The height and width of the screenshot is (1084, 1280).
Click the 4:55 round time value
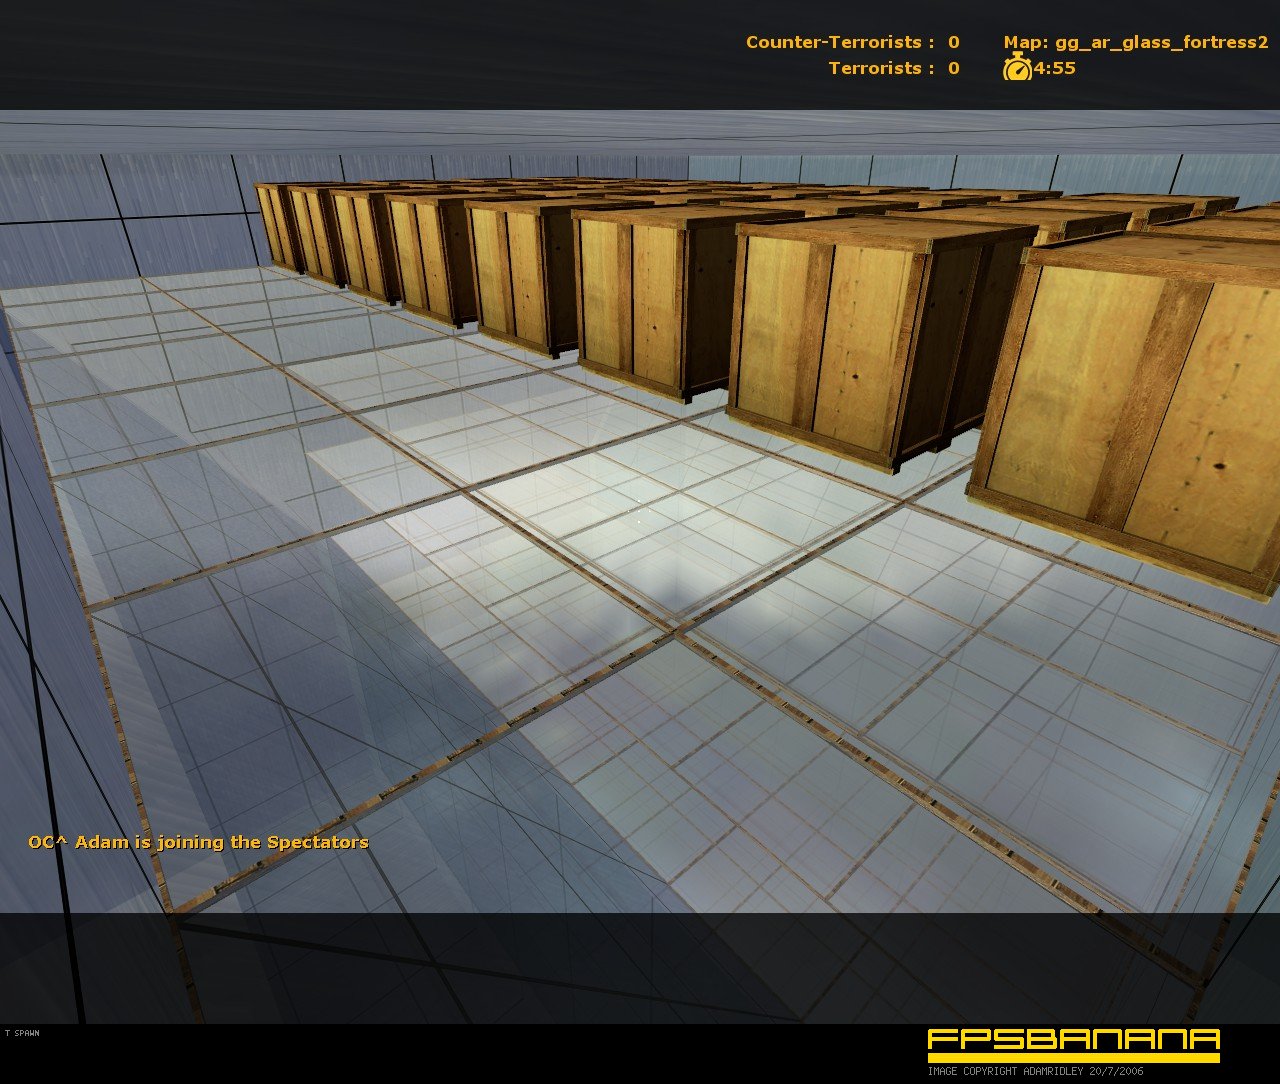[x=1055, y=68]
